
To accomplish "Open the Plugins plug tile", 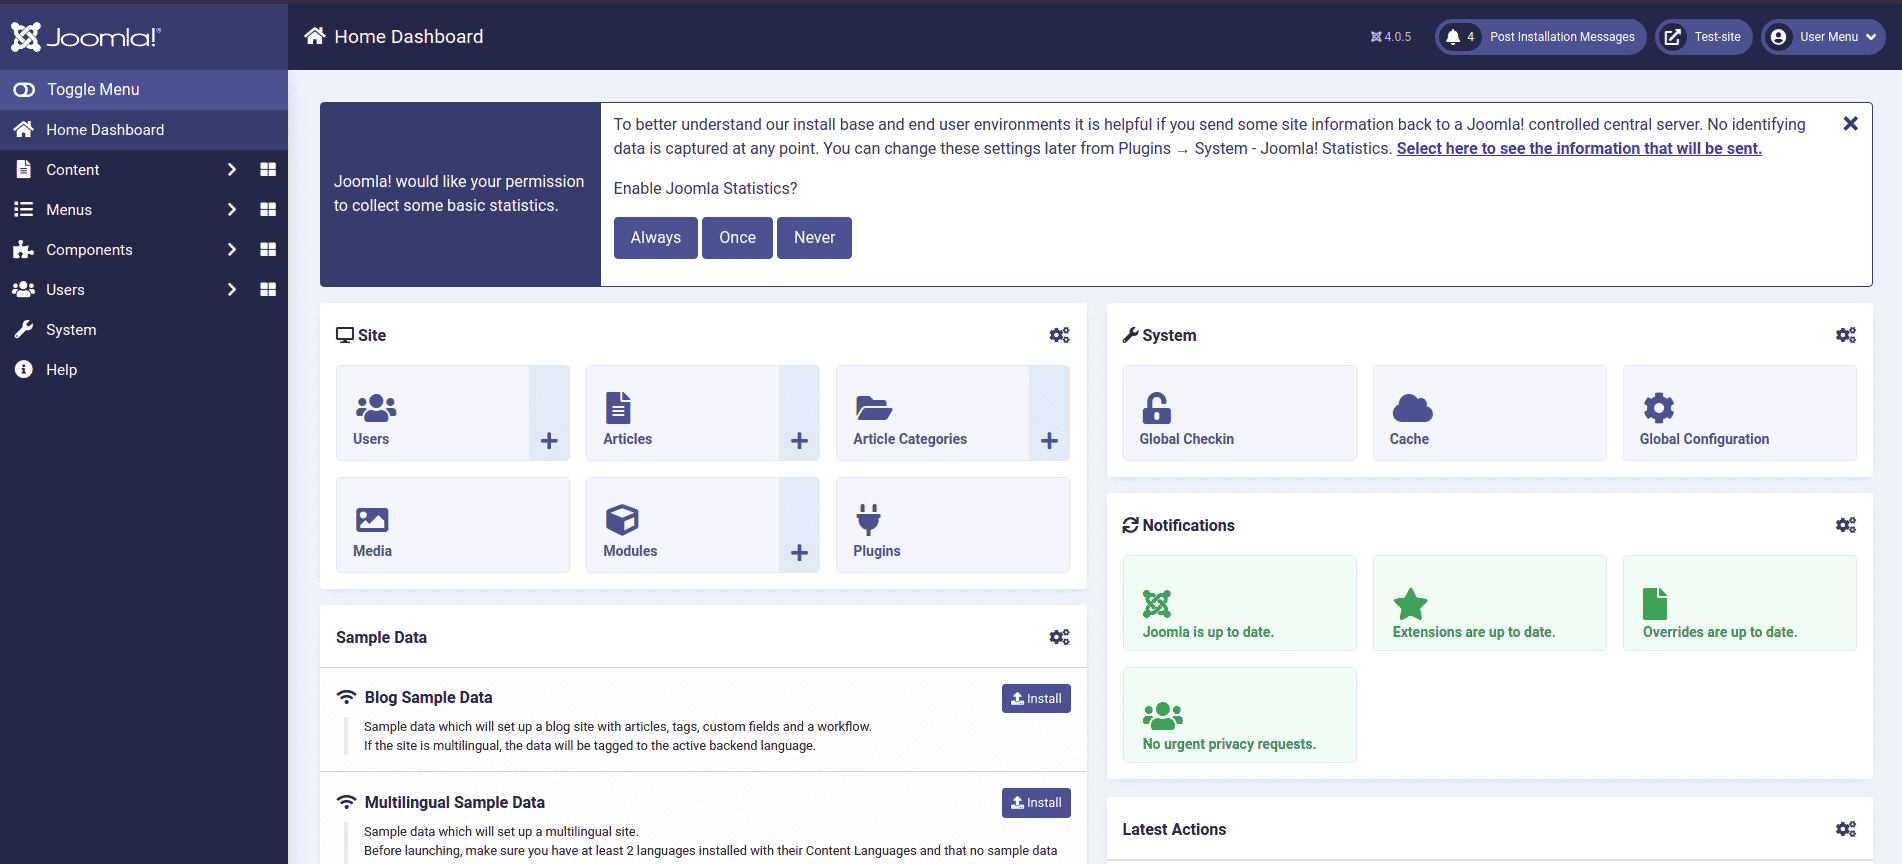I will 953,525.
